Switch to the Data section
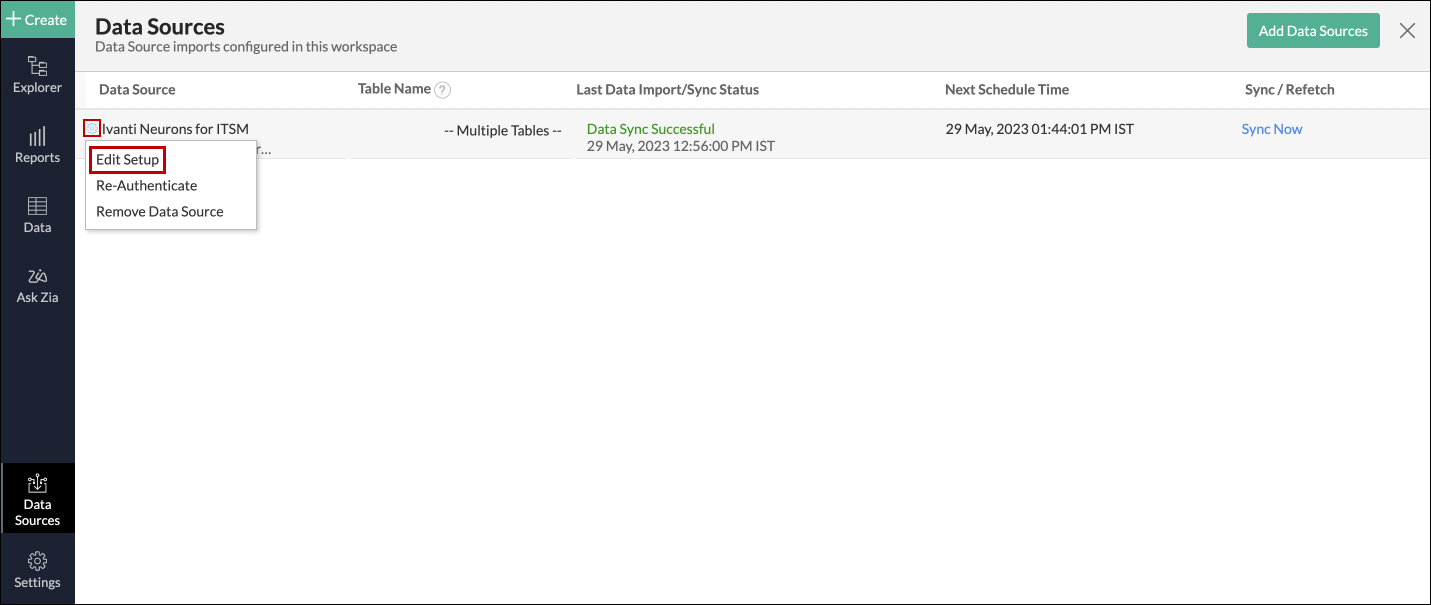The image size is (1431, 605). pyautogui.click(x=37, y=214)
